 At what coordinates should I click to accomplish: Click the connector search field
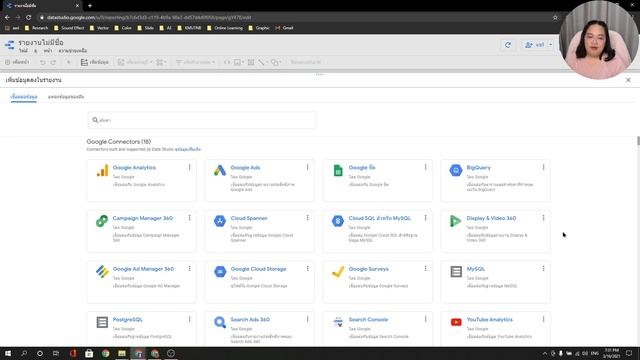pos(202,120)
